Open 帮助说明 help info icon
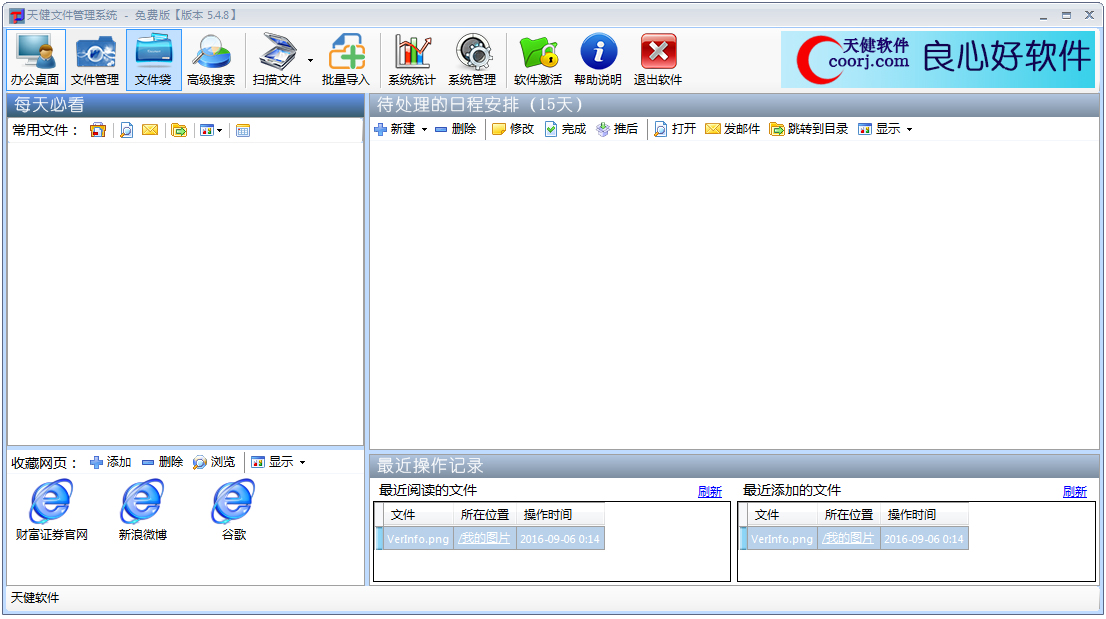The height and width of the screenshot is (619, 1106). 598,59
